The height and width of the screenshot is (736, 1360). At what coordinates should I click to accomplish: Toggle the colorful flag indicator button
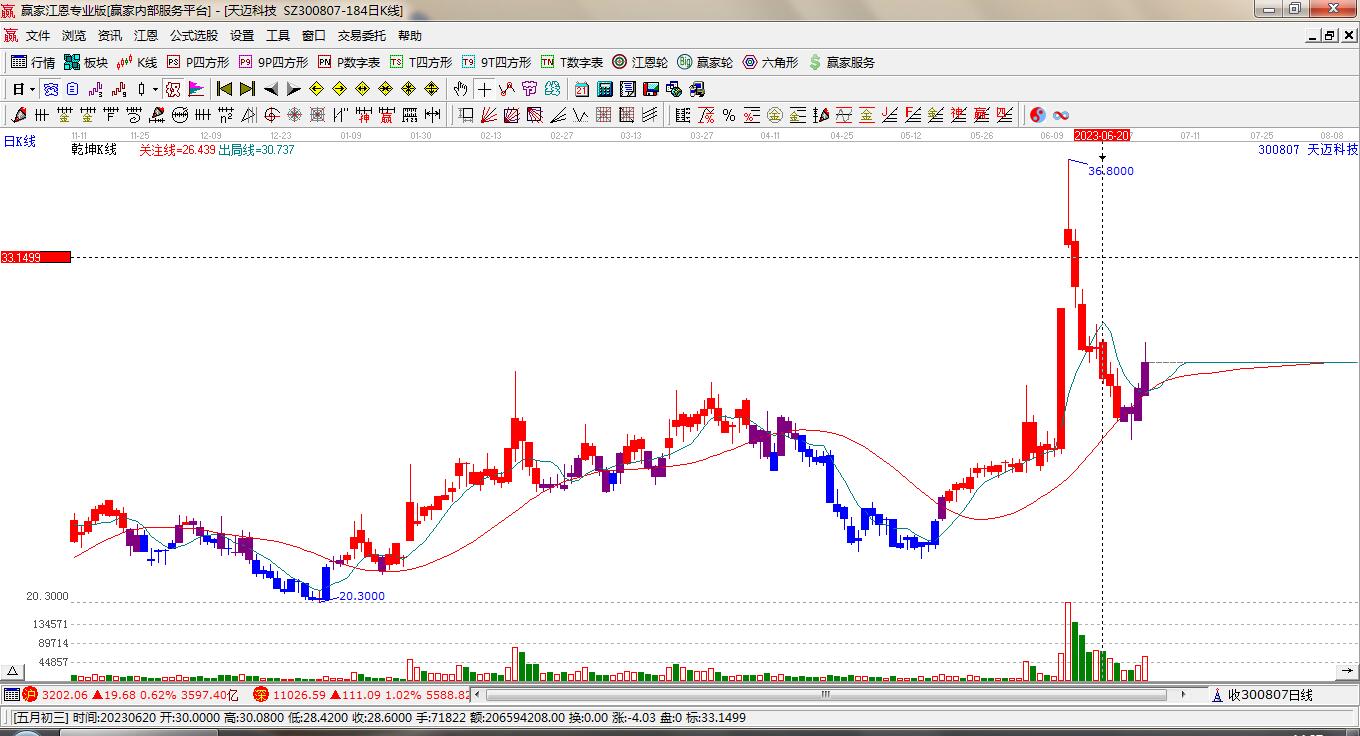pyautogui.click(x=196, y=89)
